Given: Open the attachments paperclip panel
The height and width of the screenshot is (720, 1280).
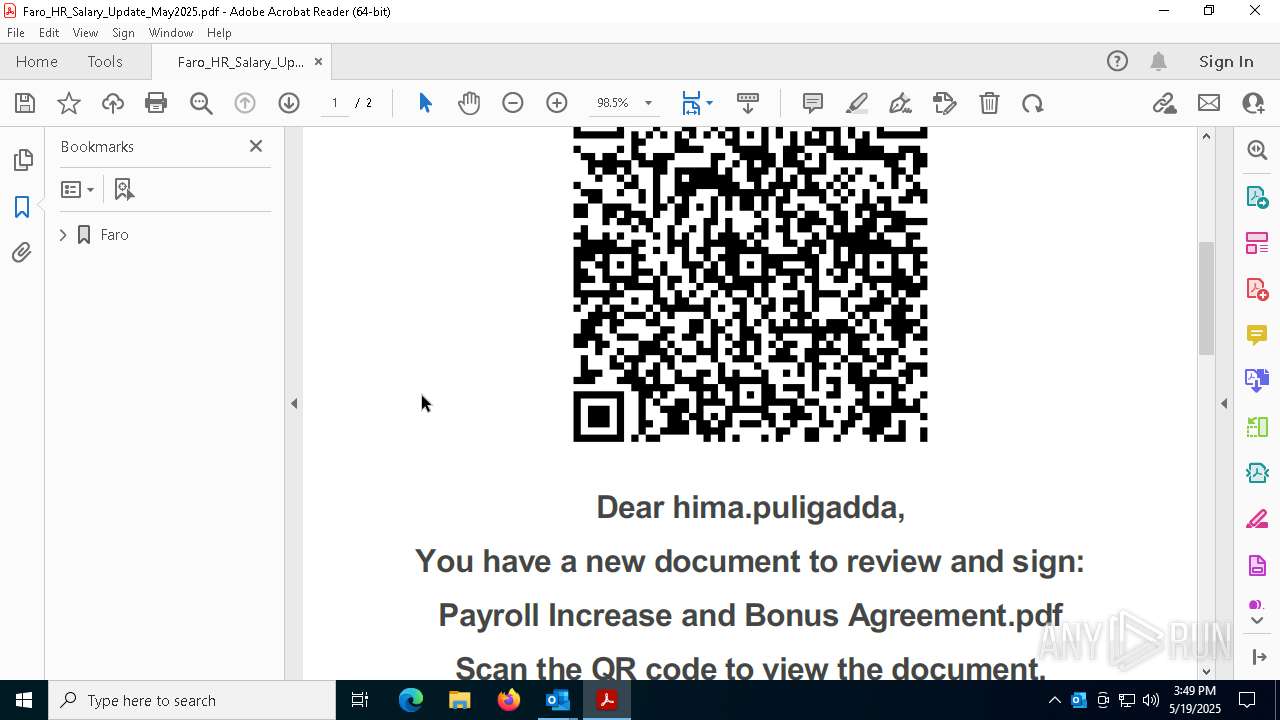Looking at the screenshot, I should 22,253.
